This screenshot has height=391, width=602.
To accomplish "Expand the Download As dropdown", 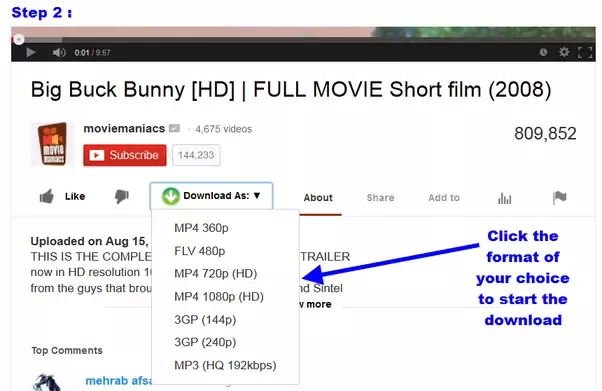I will (211, 196).
